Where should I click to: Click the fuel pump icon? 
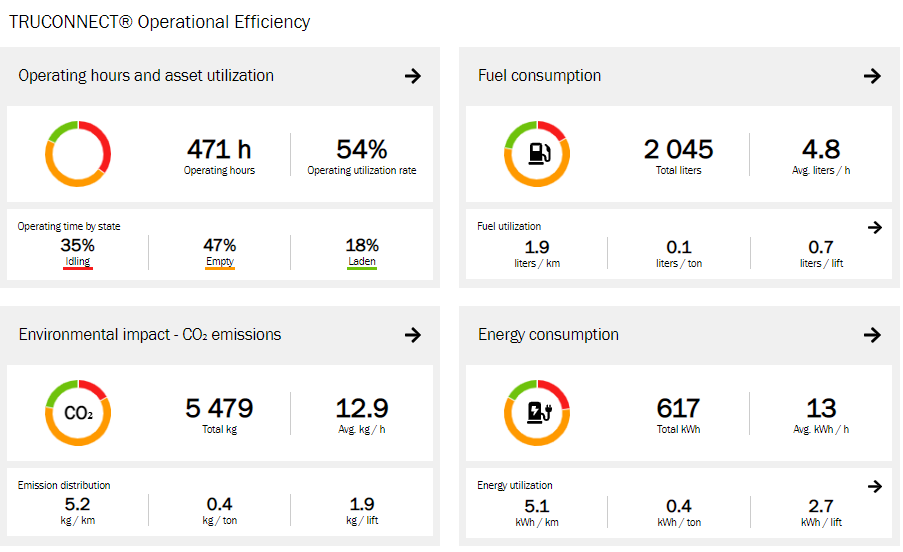click(x=538, y=154)
